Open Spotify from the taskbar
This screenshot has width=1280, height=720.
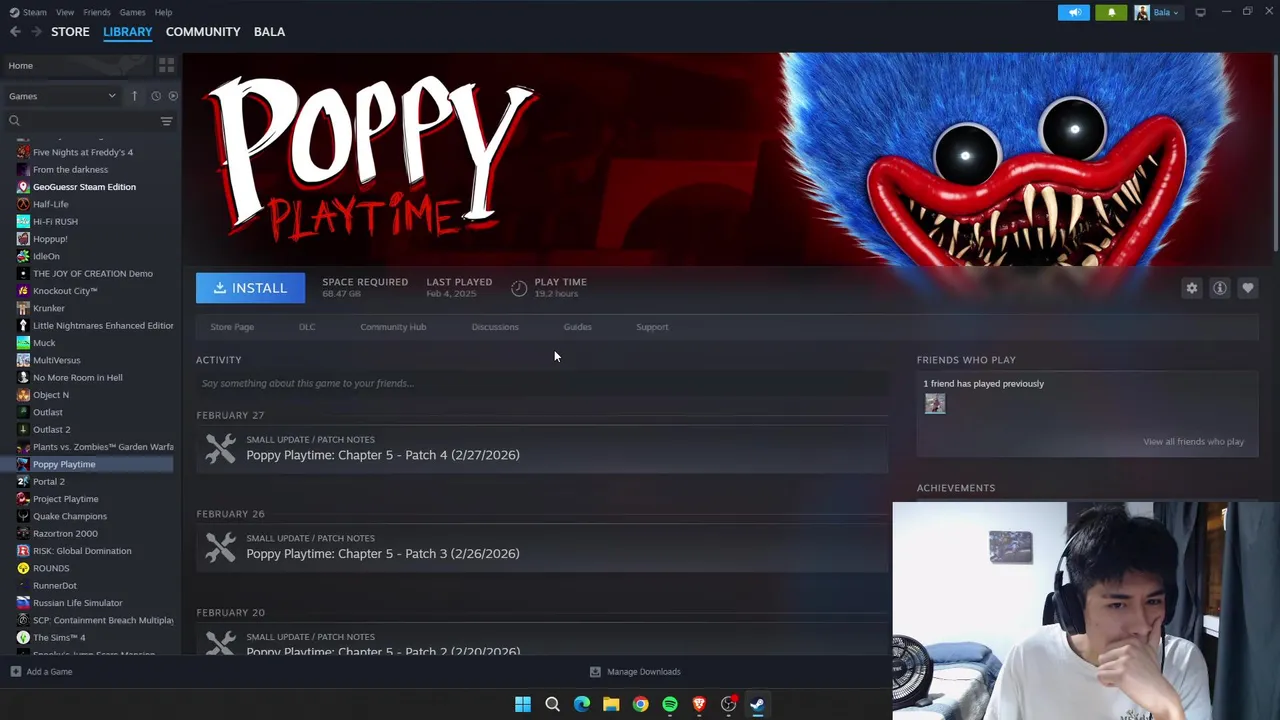click(670, 704)
